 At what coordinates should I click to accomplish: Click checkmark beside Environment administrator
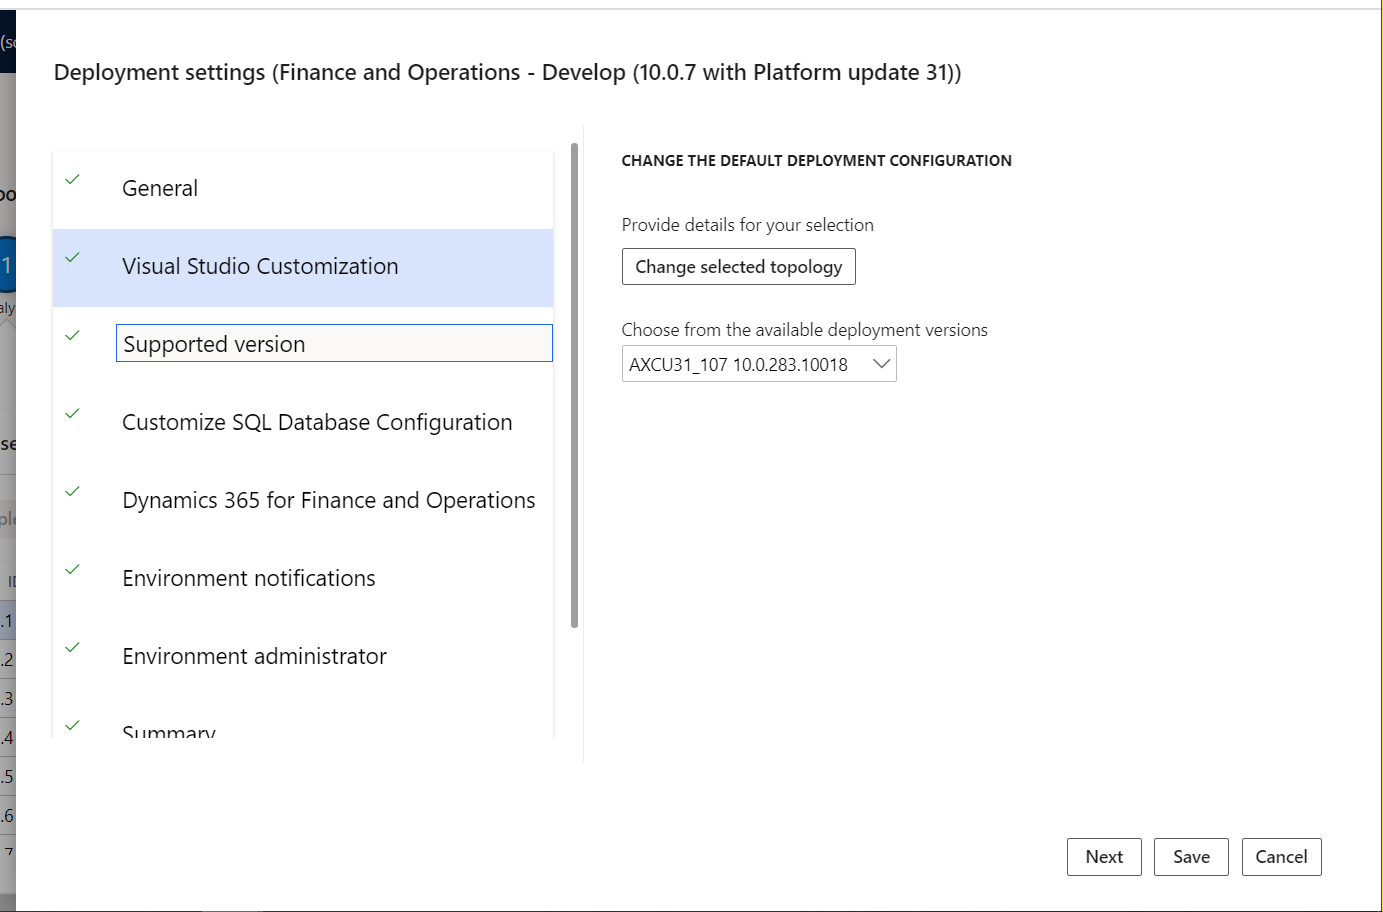[72, 648]
